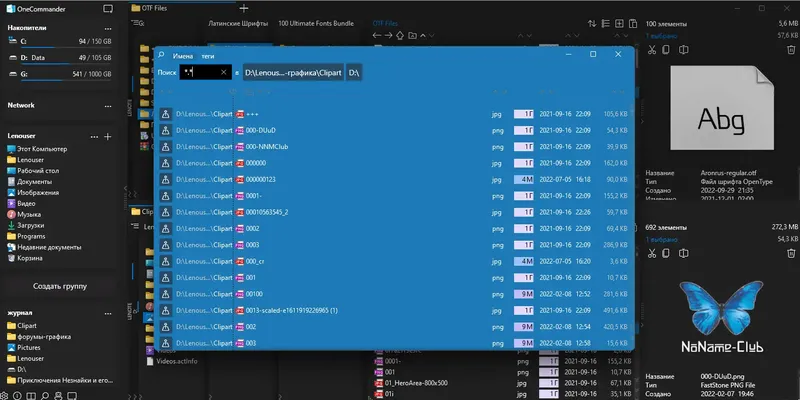Viewport: 800px width, 400px height.
Task: Click the location icon for the 000_cr row
Action: tap(165, 261)
